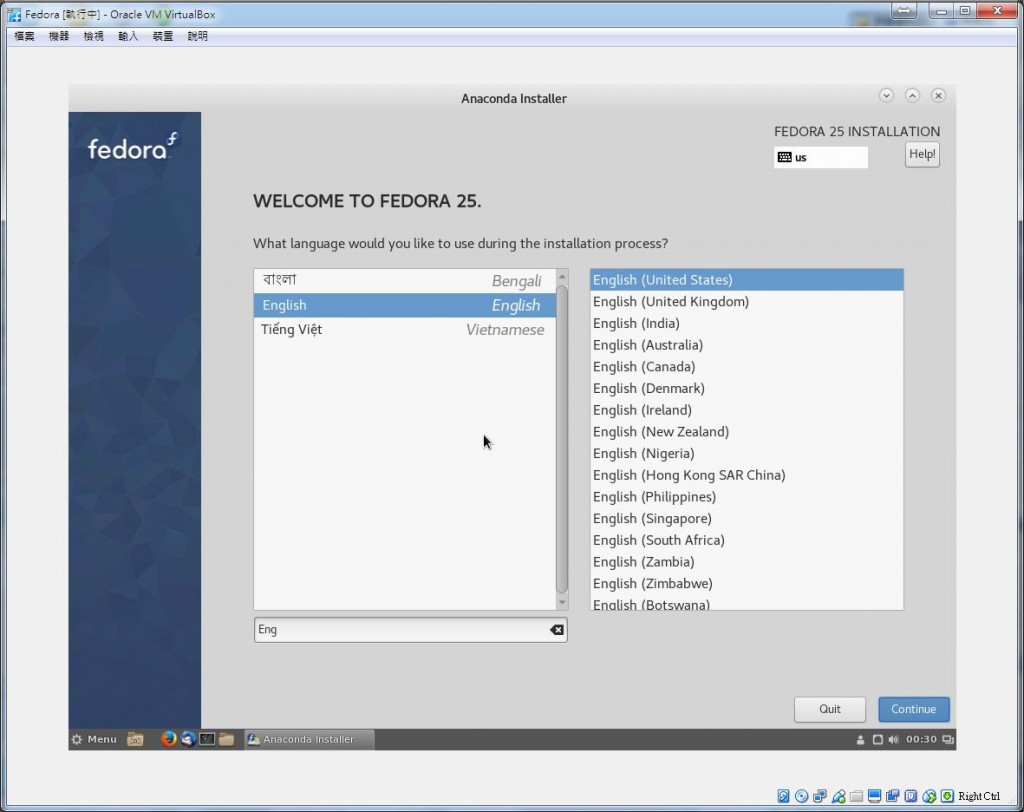Select English (United States) locale
This screenshot has height=812, width=1024.
point(746,280)
